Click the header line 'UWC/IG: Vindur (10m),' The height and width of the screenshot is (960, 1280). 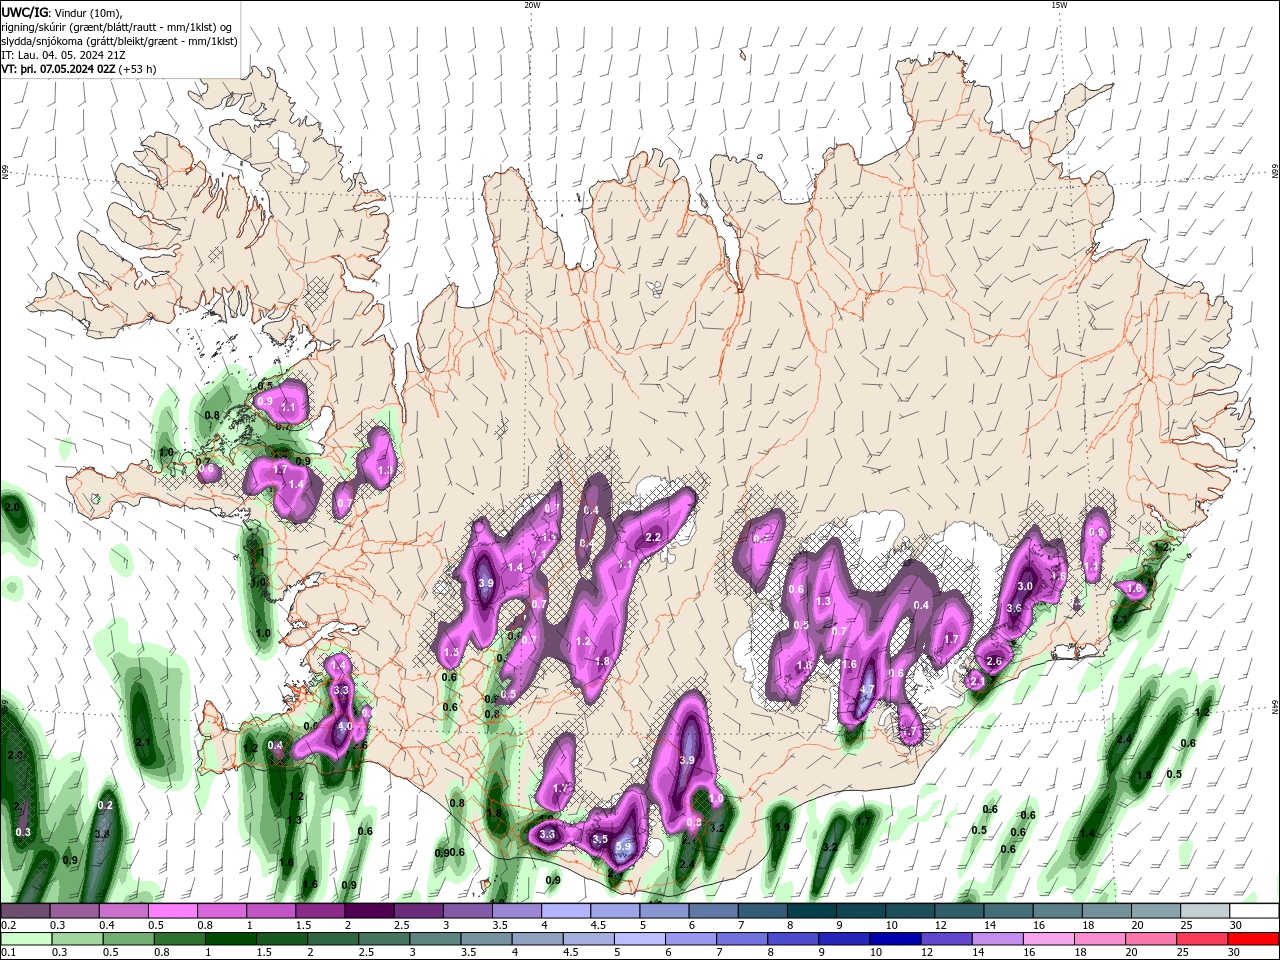[x=62, y=11]
